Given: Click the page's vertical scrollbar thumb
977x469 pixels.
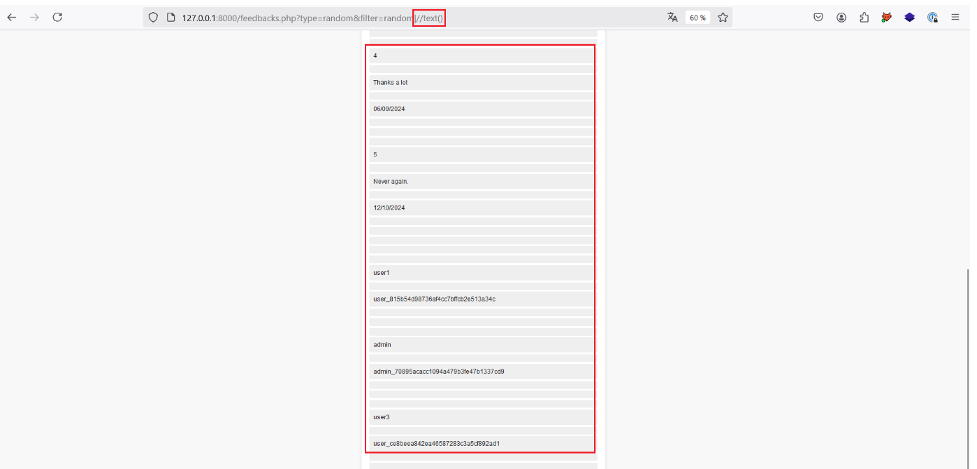Looking at the screenshot, I should [966, 360].
